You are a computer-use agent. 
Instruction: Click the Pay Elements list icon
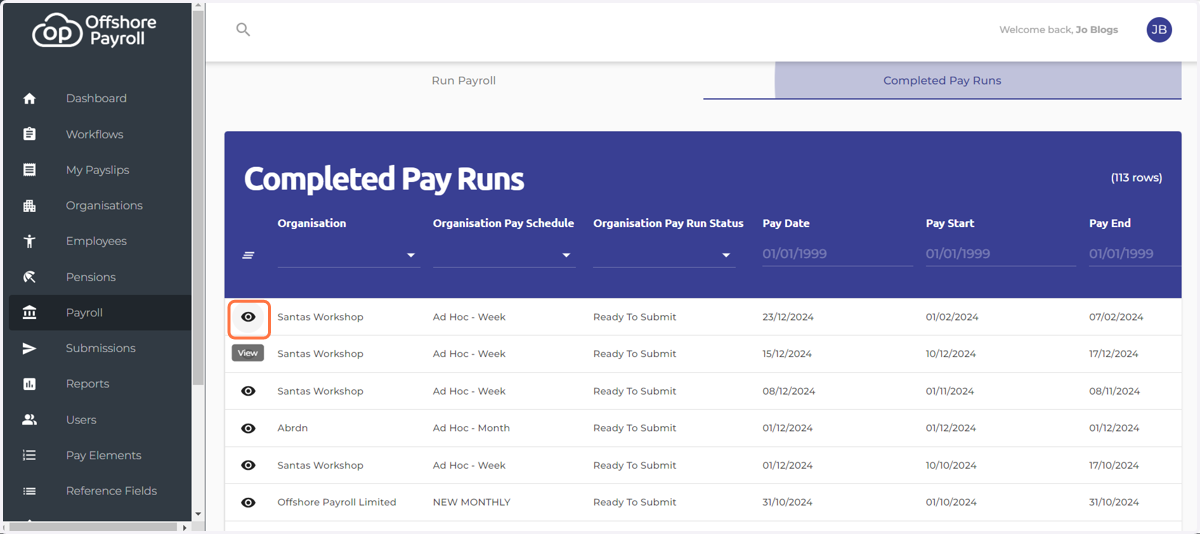[x=29, y=455]
